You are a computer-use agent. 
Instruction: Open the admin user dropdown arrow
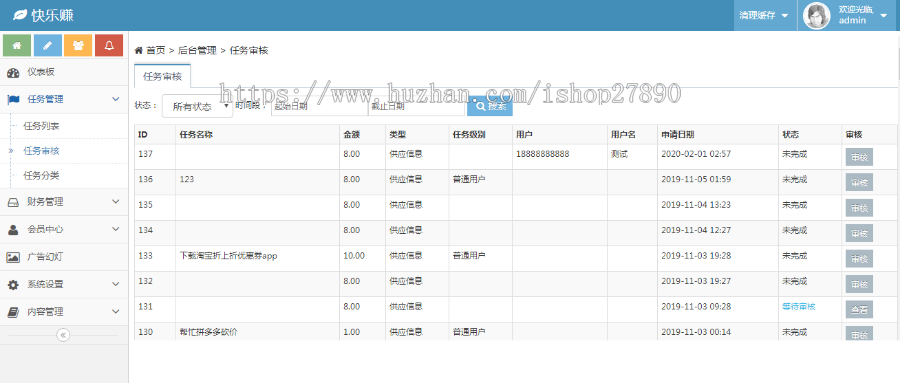883,16
